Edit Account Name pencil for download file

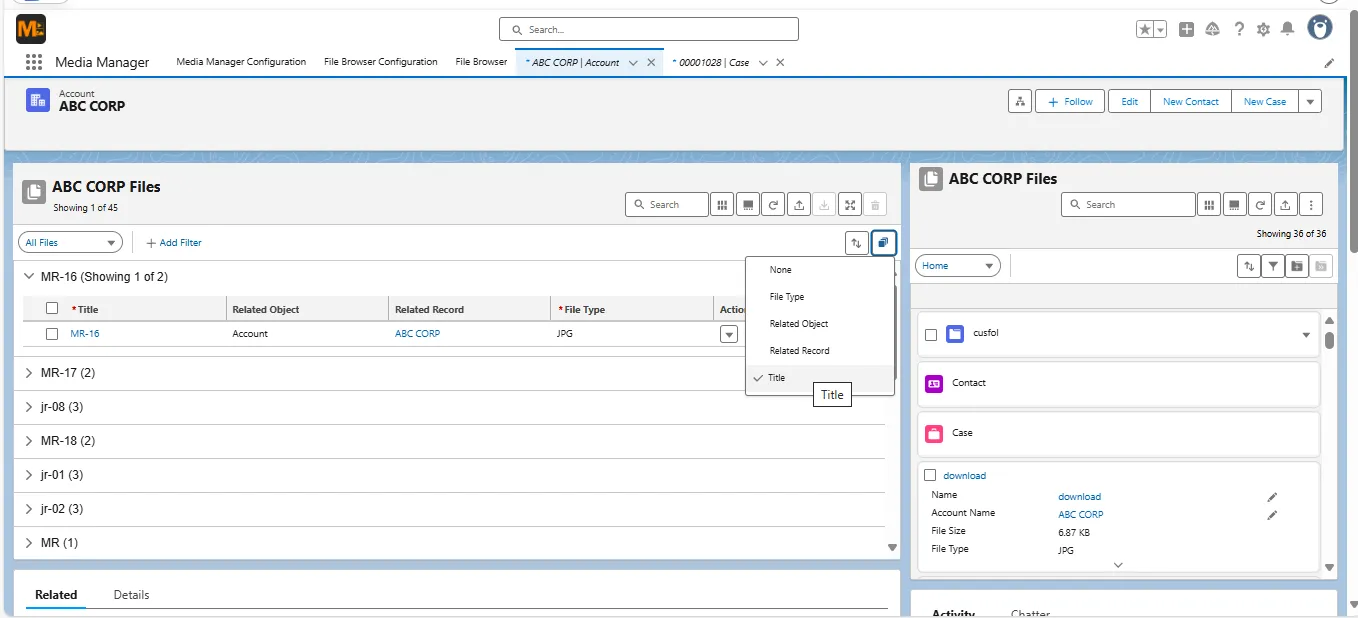click(x=1272, y=515)
